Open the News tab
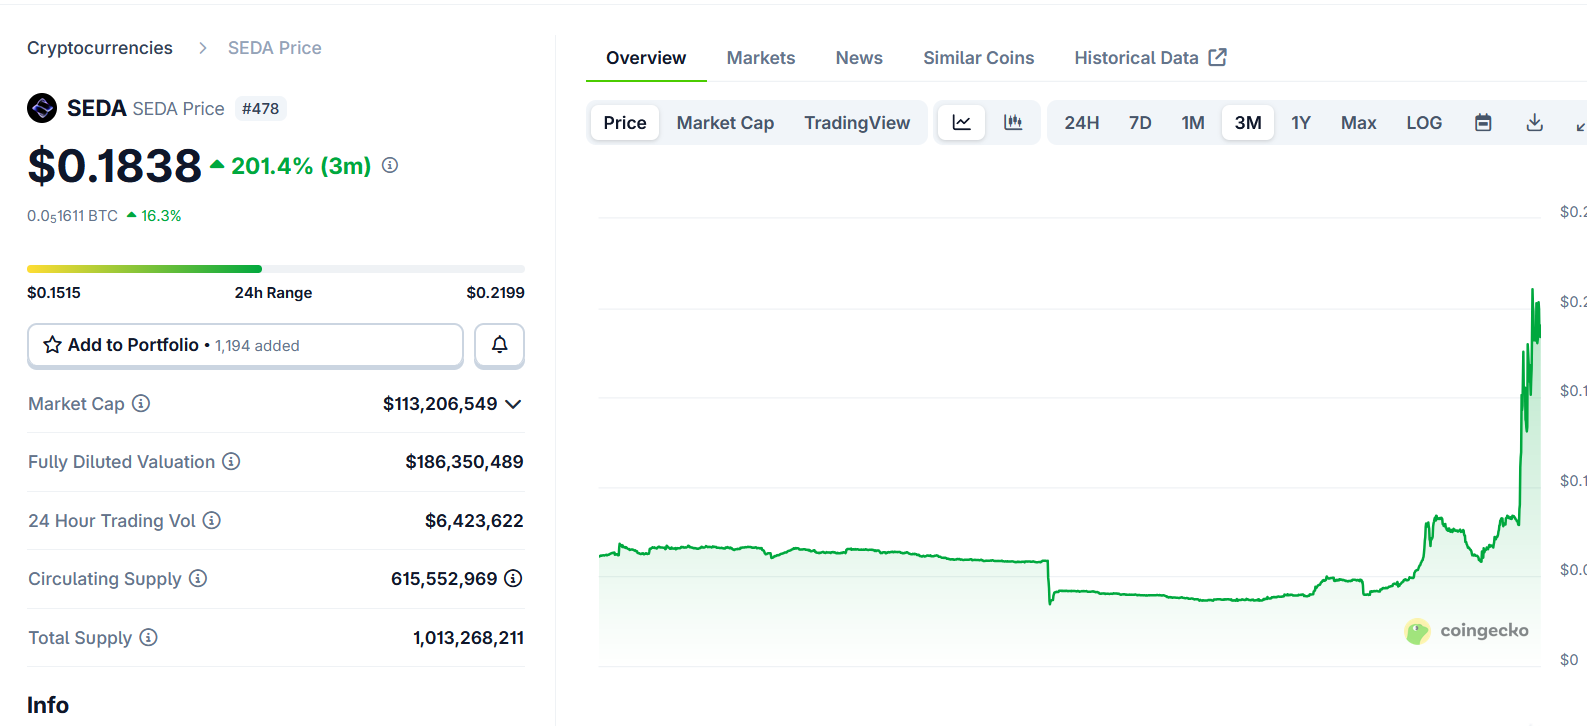1587x726 pixels. tap(859, 58)
